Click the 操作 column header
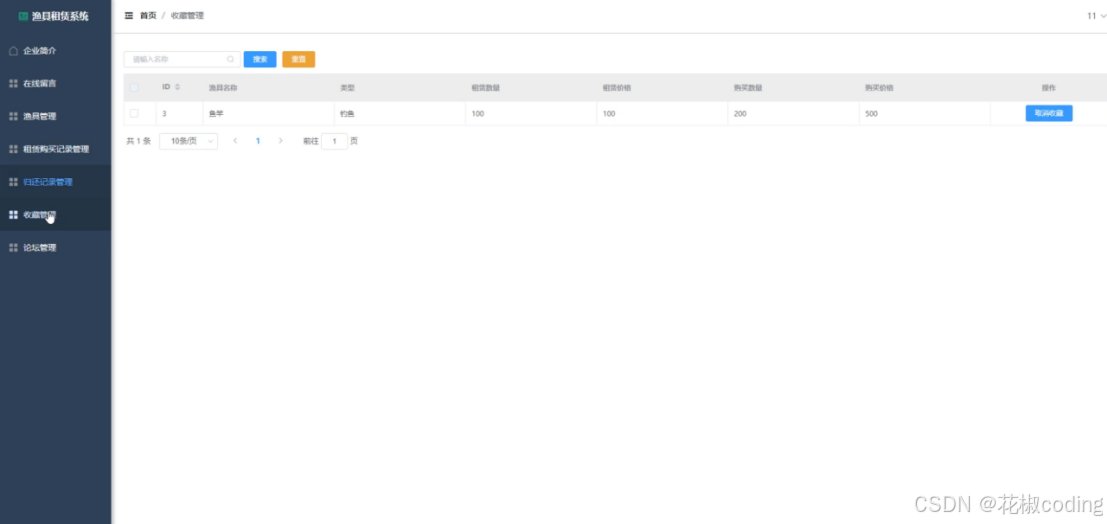Screen dimensions: 1107x524 click(x=1048, y=88)
